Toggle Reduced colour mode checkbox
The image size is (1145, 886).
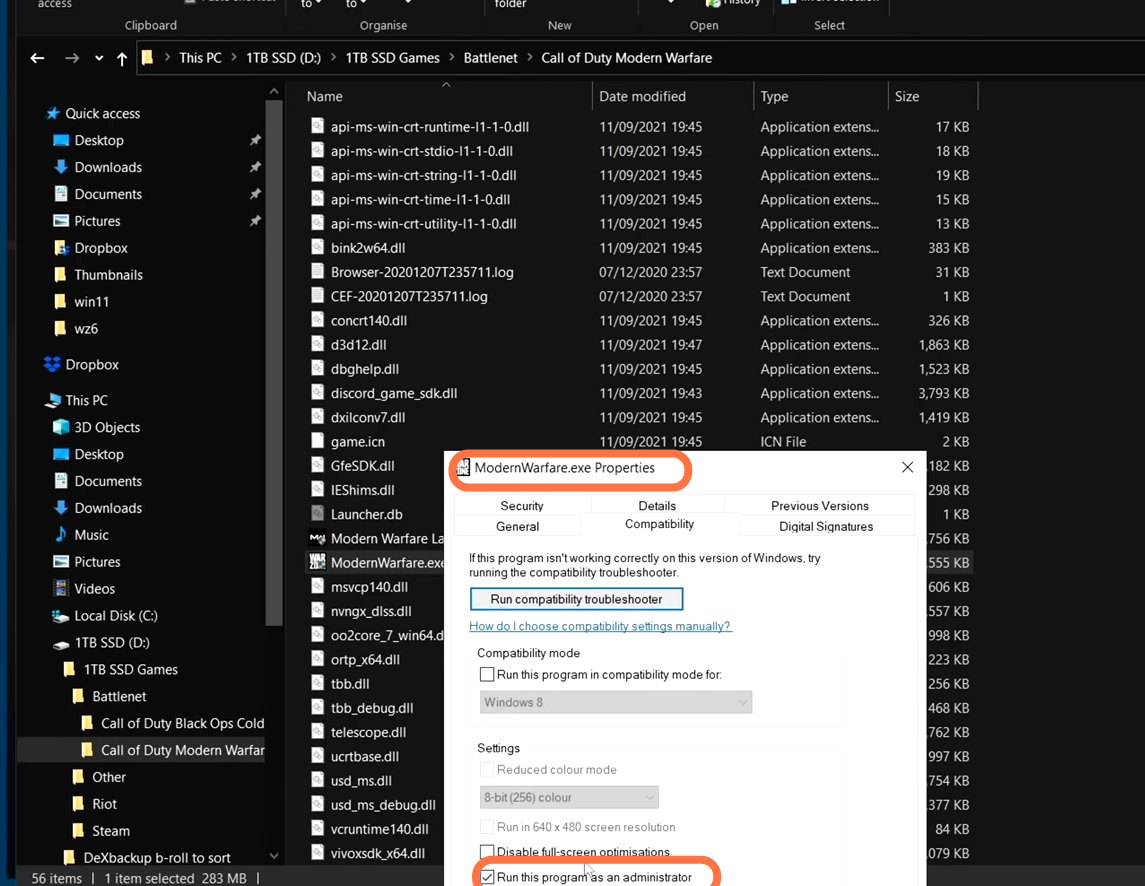(487, 769)
